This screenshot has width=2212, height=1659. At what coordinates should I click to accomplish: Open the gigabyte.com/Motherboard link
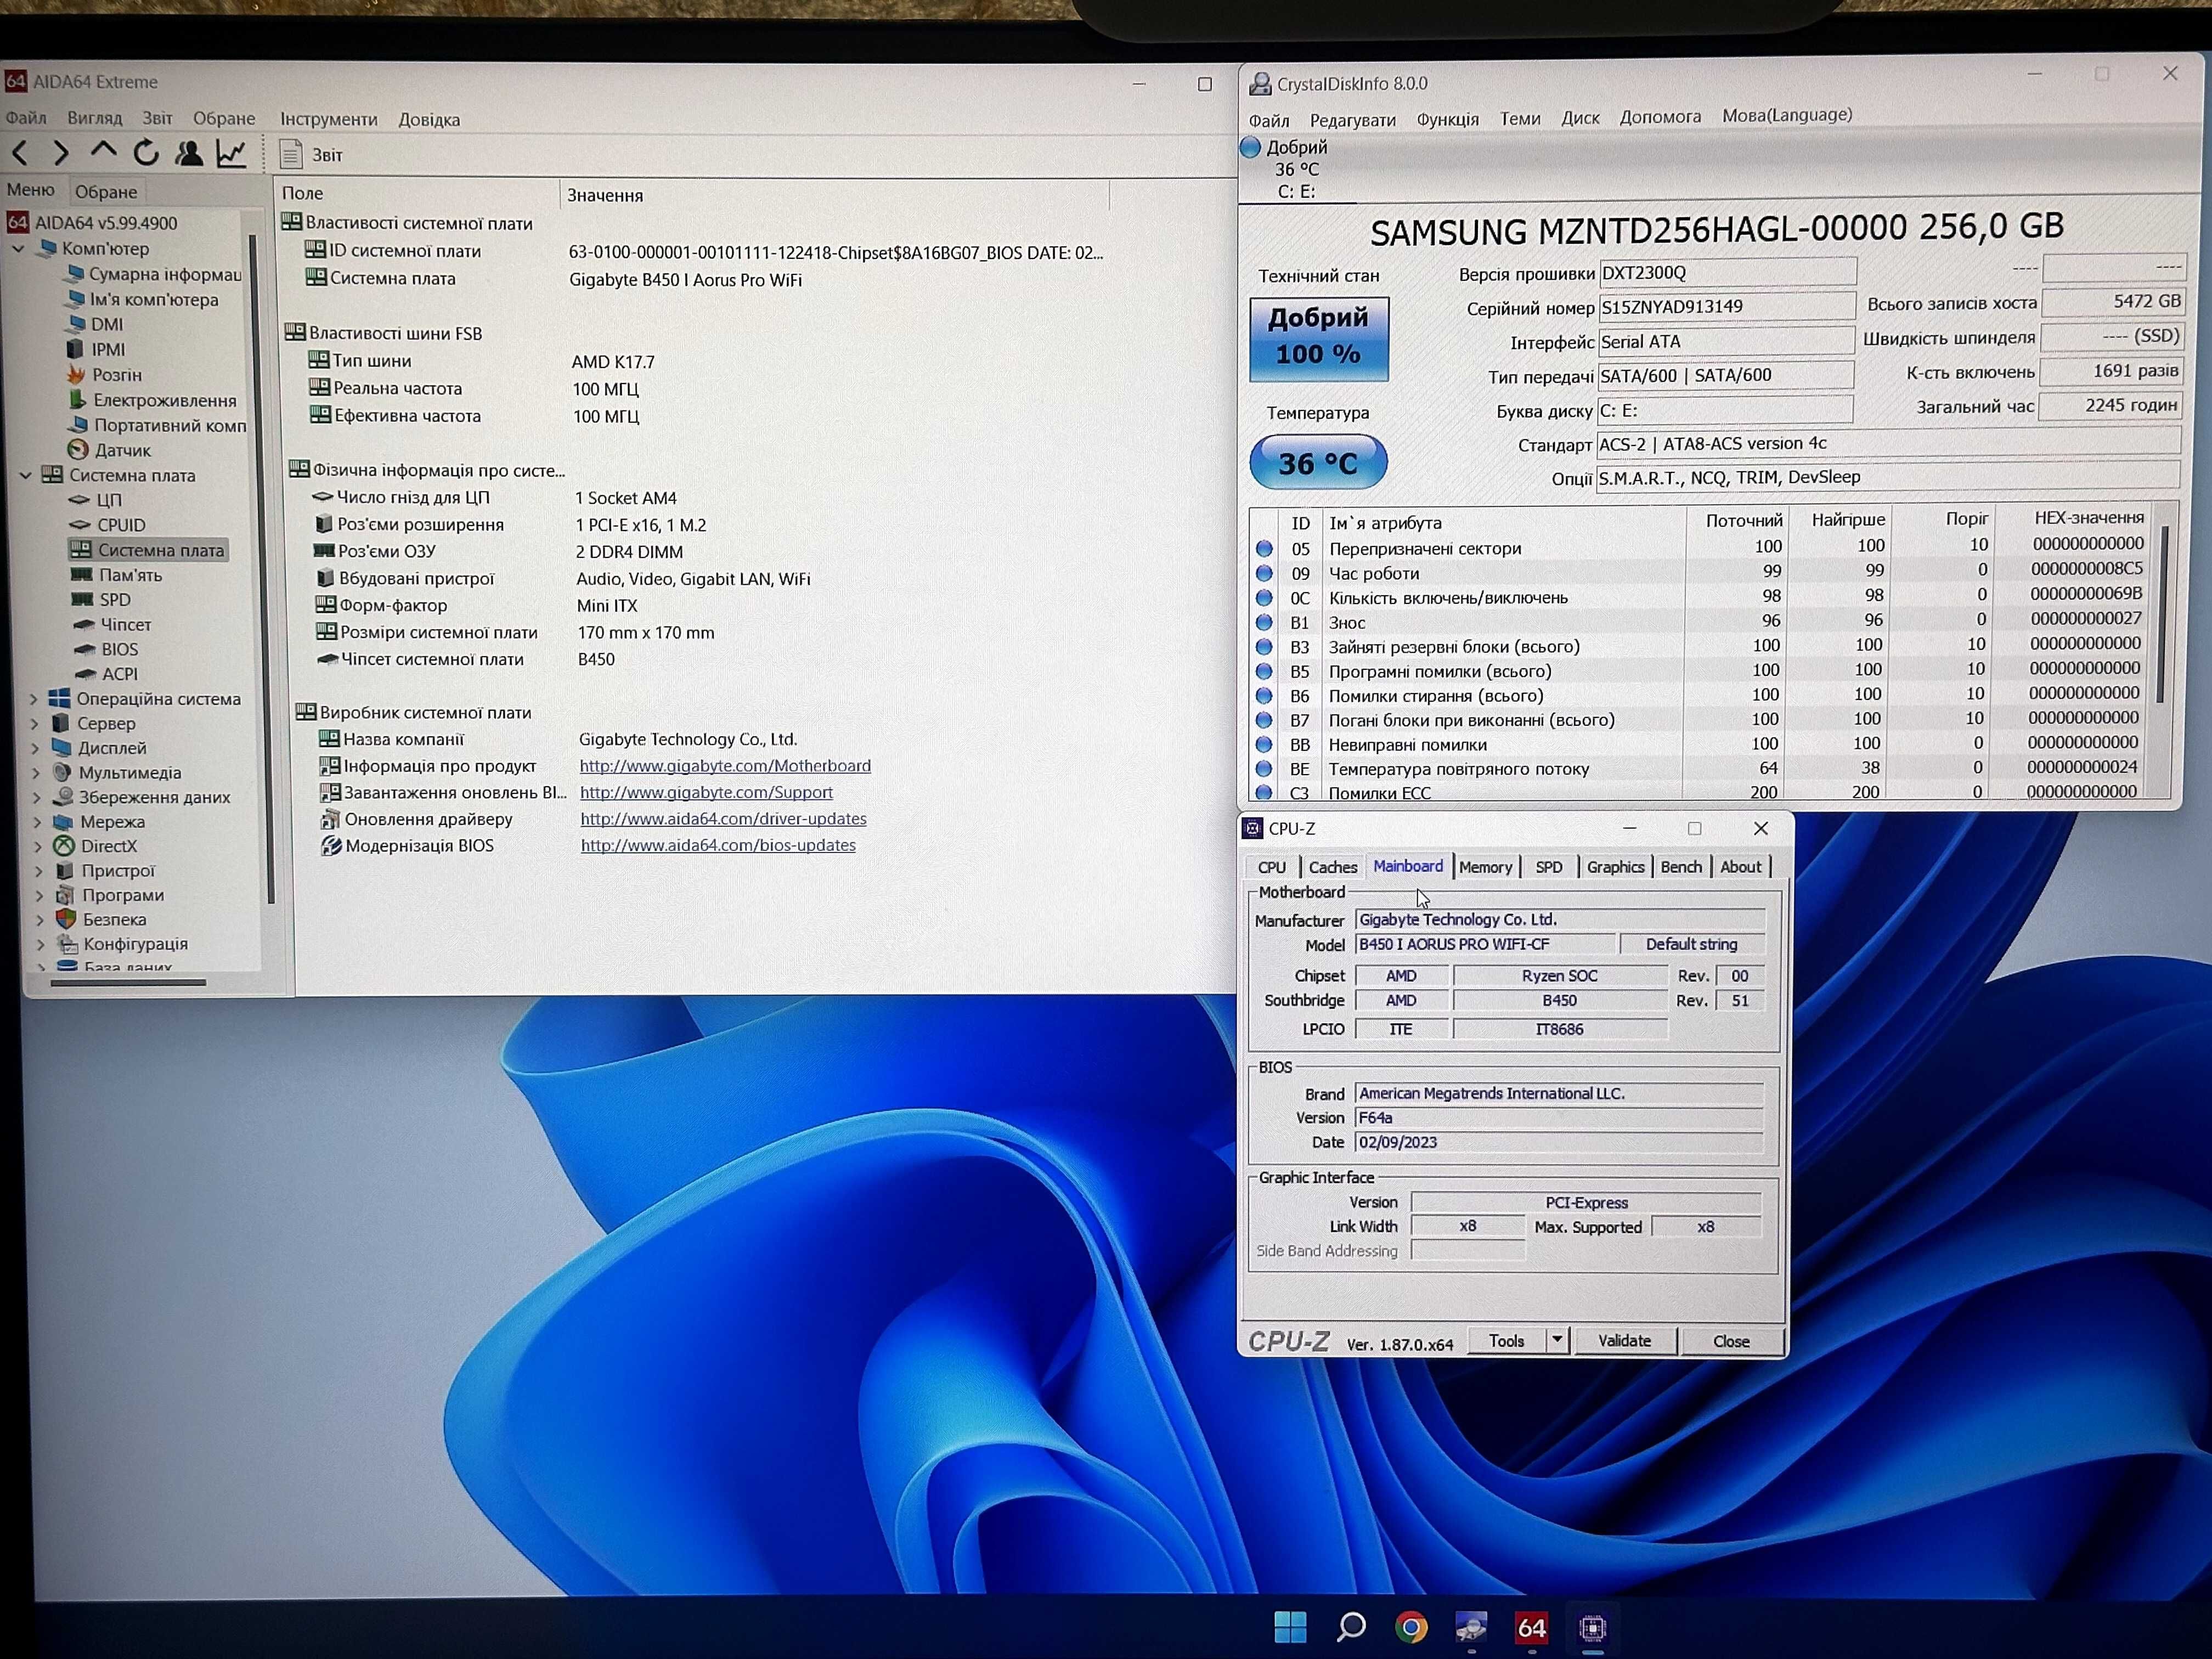pos(725,766)
